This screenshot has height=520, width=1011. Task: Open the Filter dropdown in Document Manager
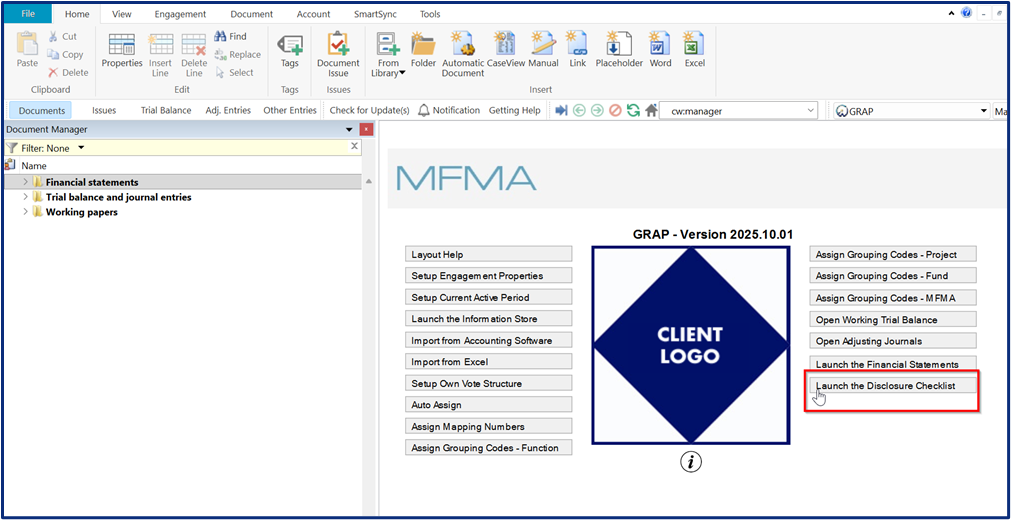coord(81,148)
